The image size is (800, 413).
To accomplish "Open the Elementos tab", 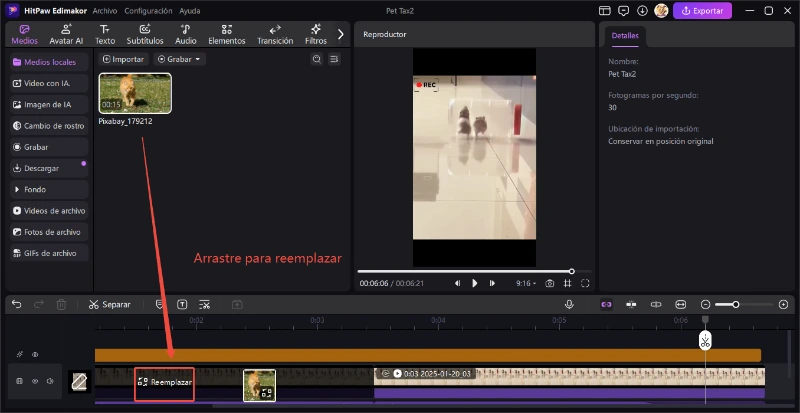I will click(x=227, y=35).
